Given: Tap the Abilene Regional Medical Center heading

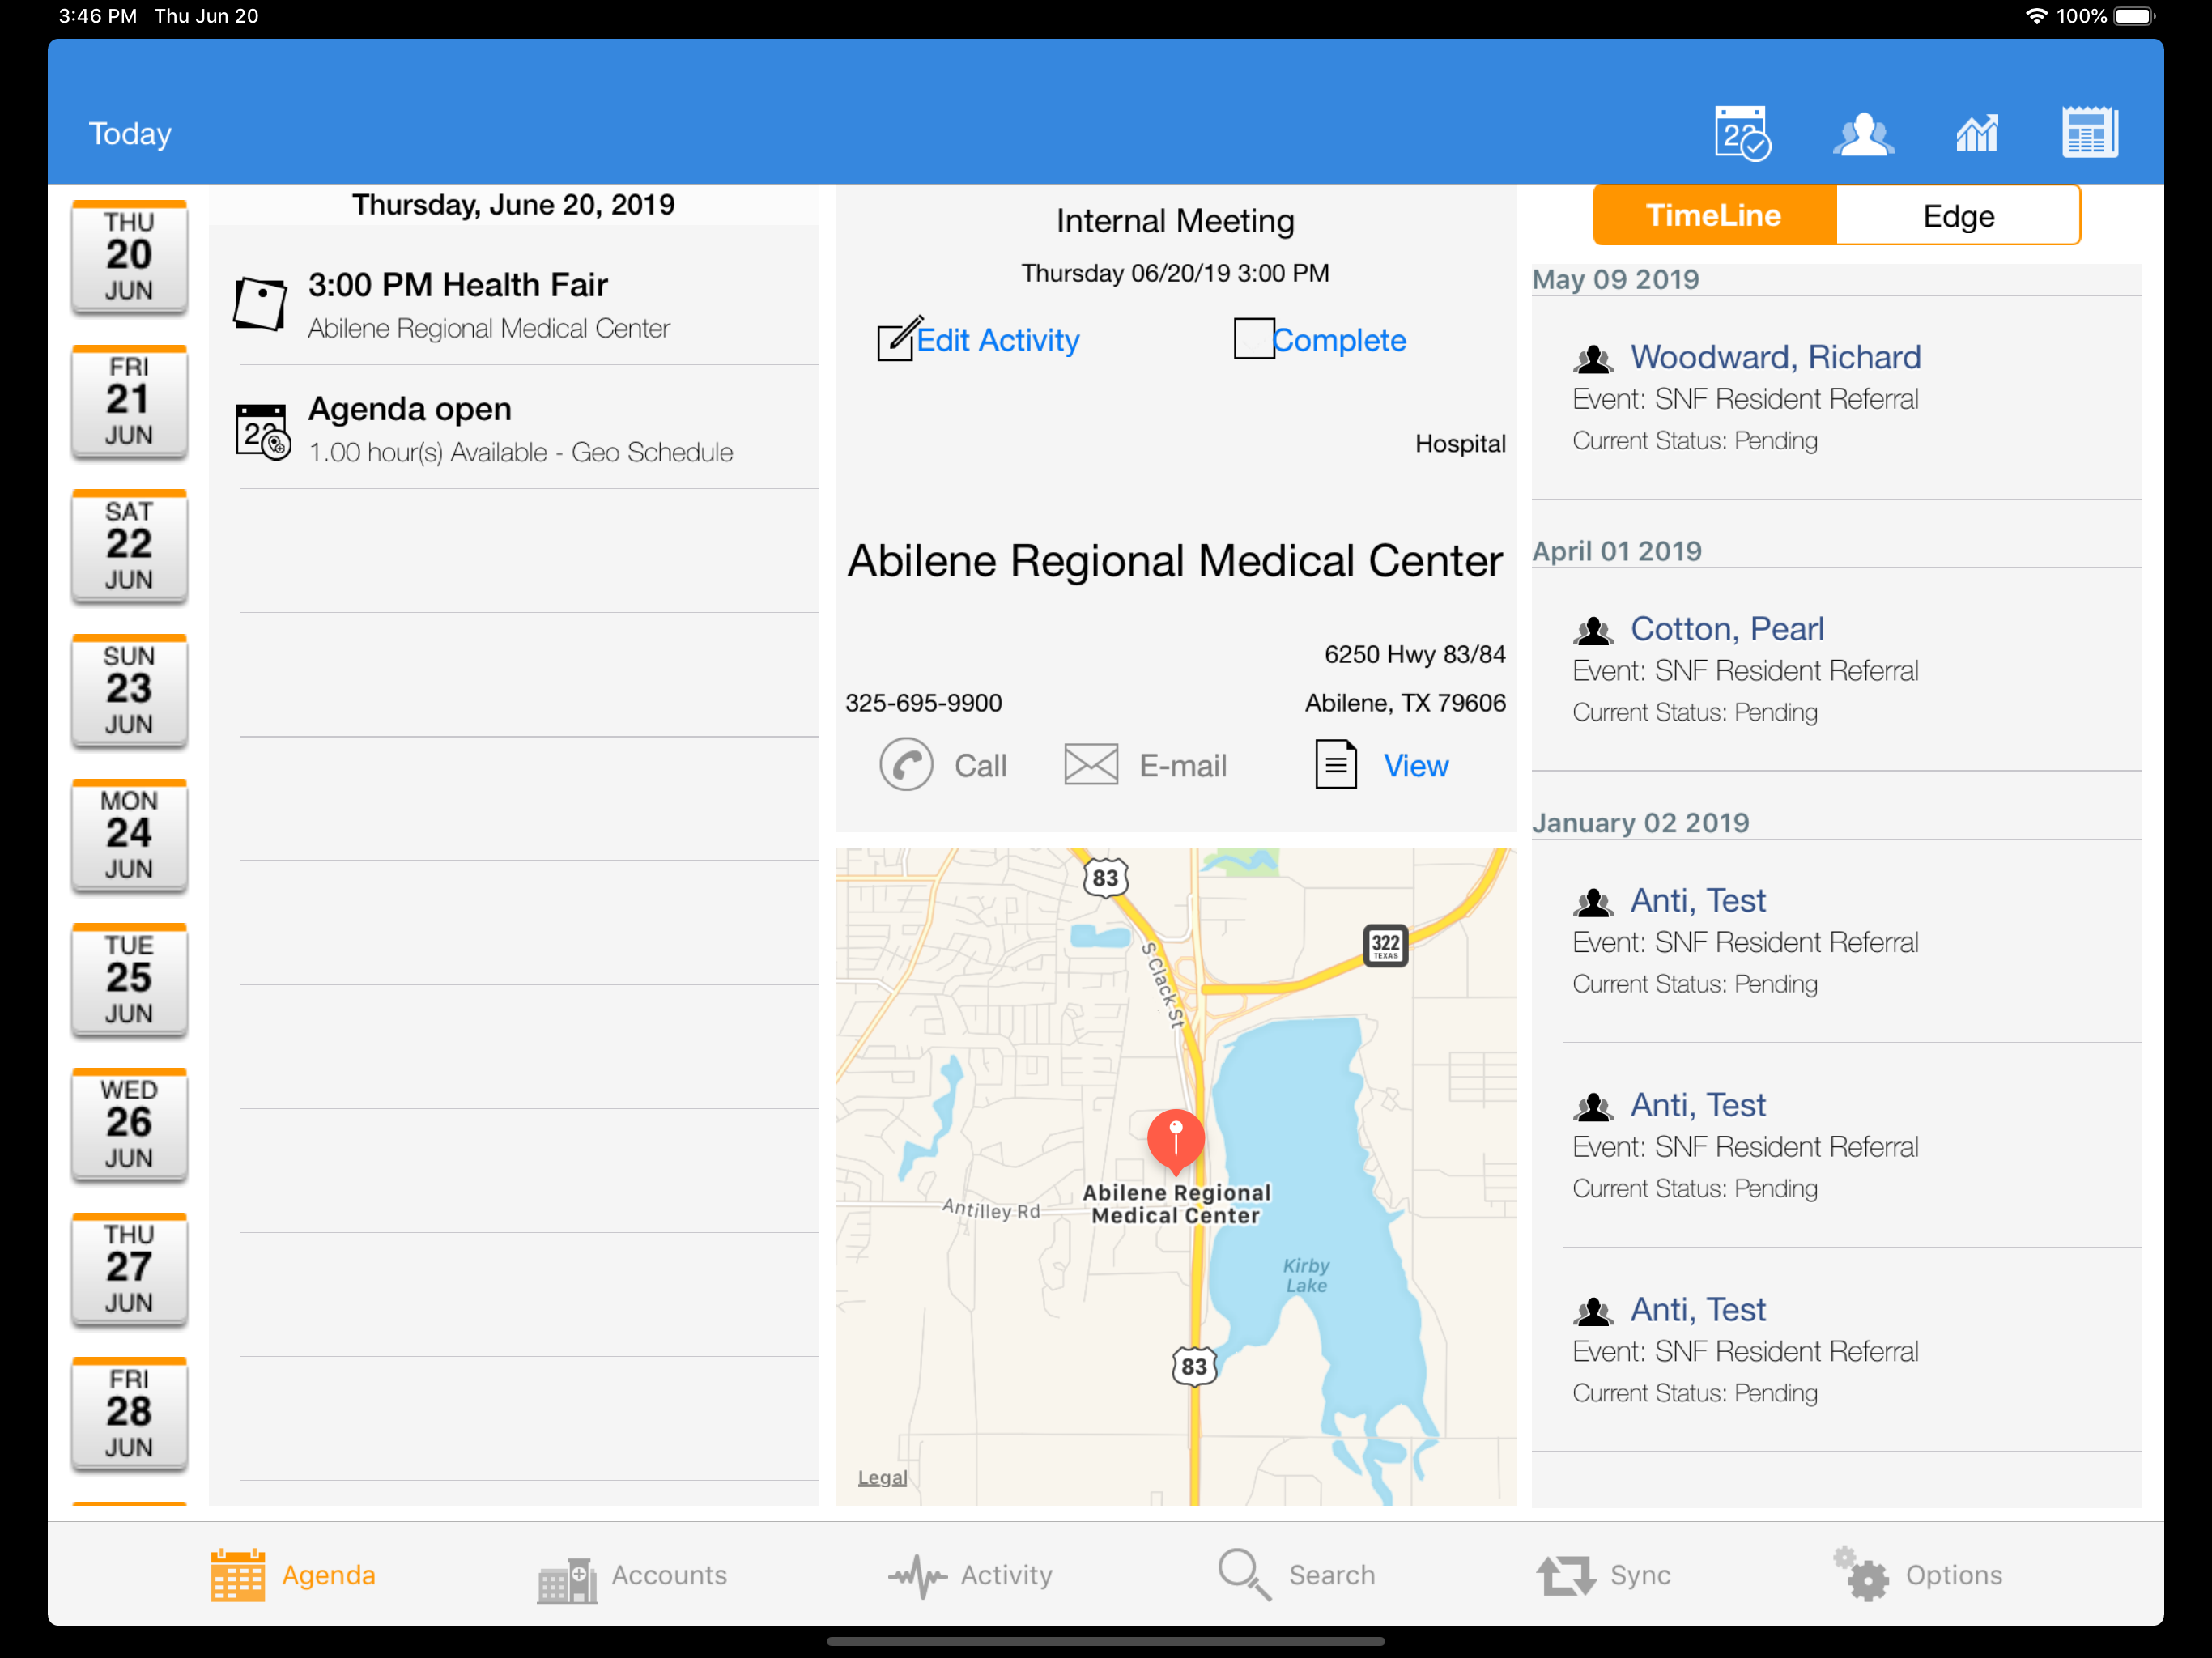Looking at the screenshot, I should pyautogui.click(x=1175, y=561).
